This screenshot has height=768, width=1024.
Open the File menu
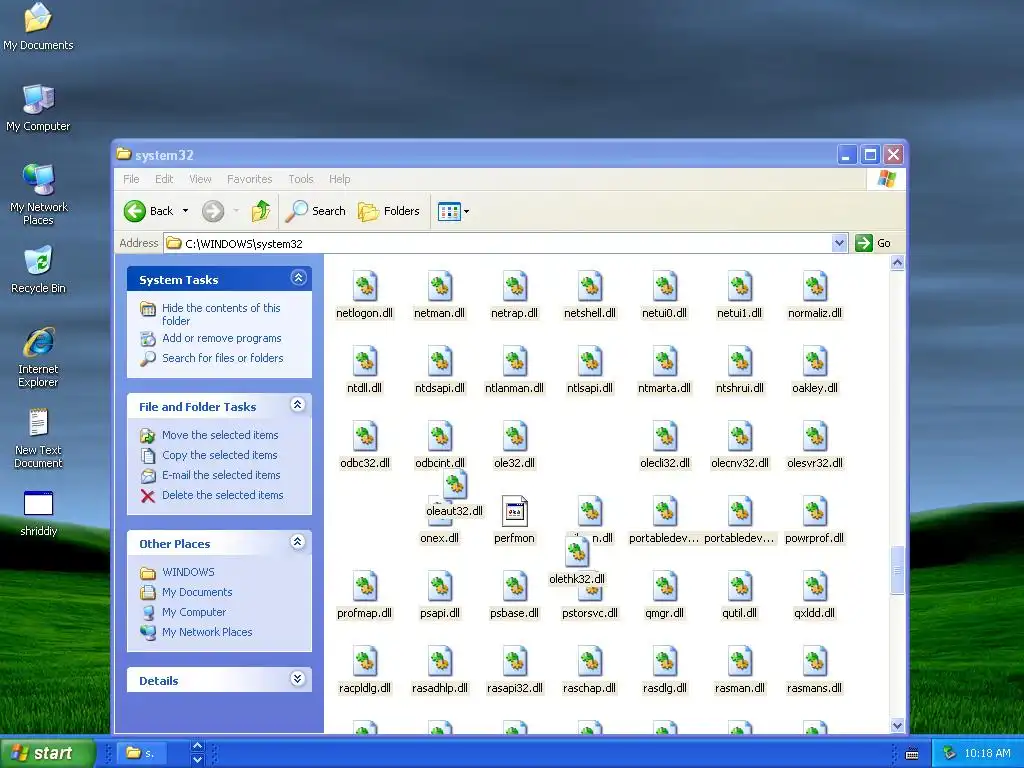point(131,179)
